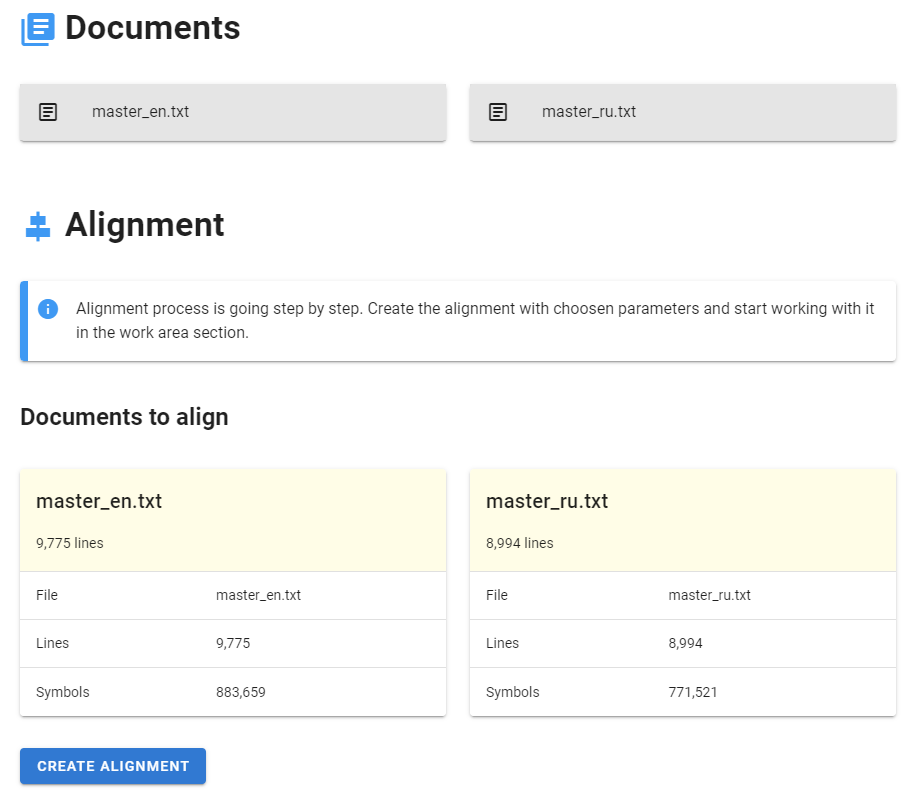Click the file icon beside master_en.txt
912x798 pixels.
point(48,112)
